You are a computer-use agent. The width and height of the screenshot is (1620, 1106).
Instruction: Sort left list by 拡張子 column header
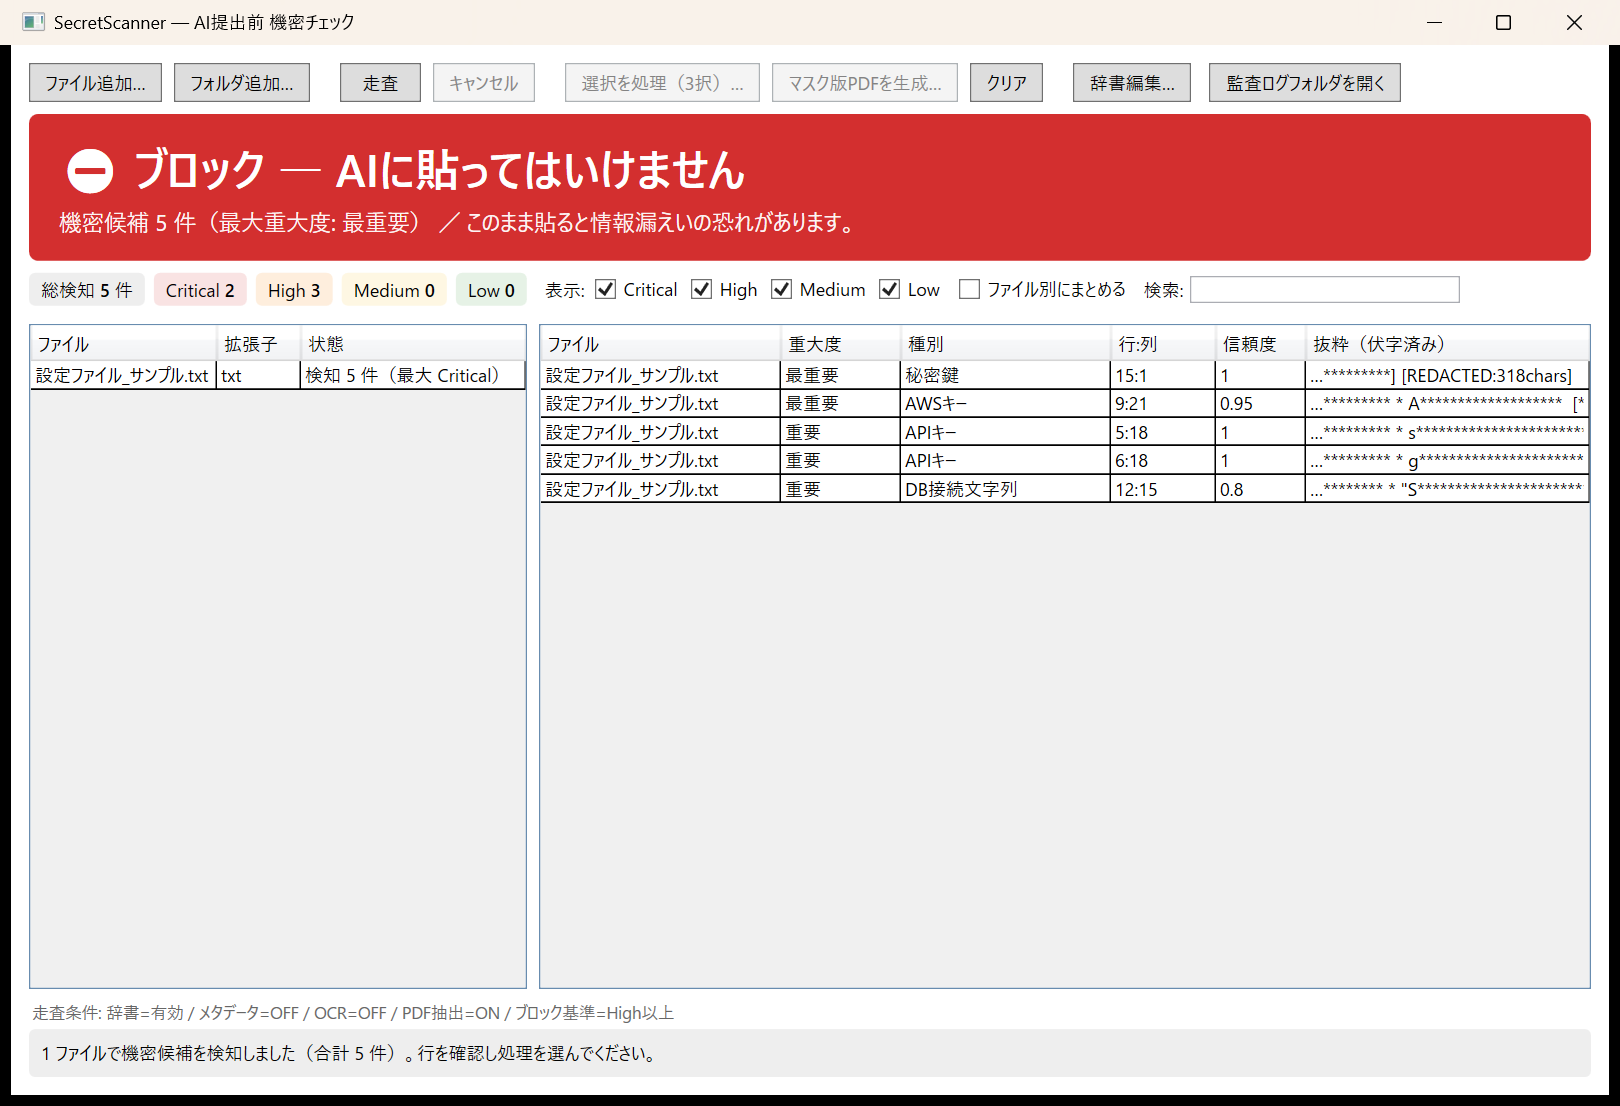point(259,344)
